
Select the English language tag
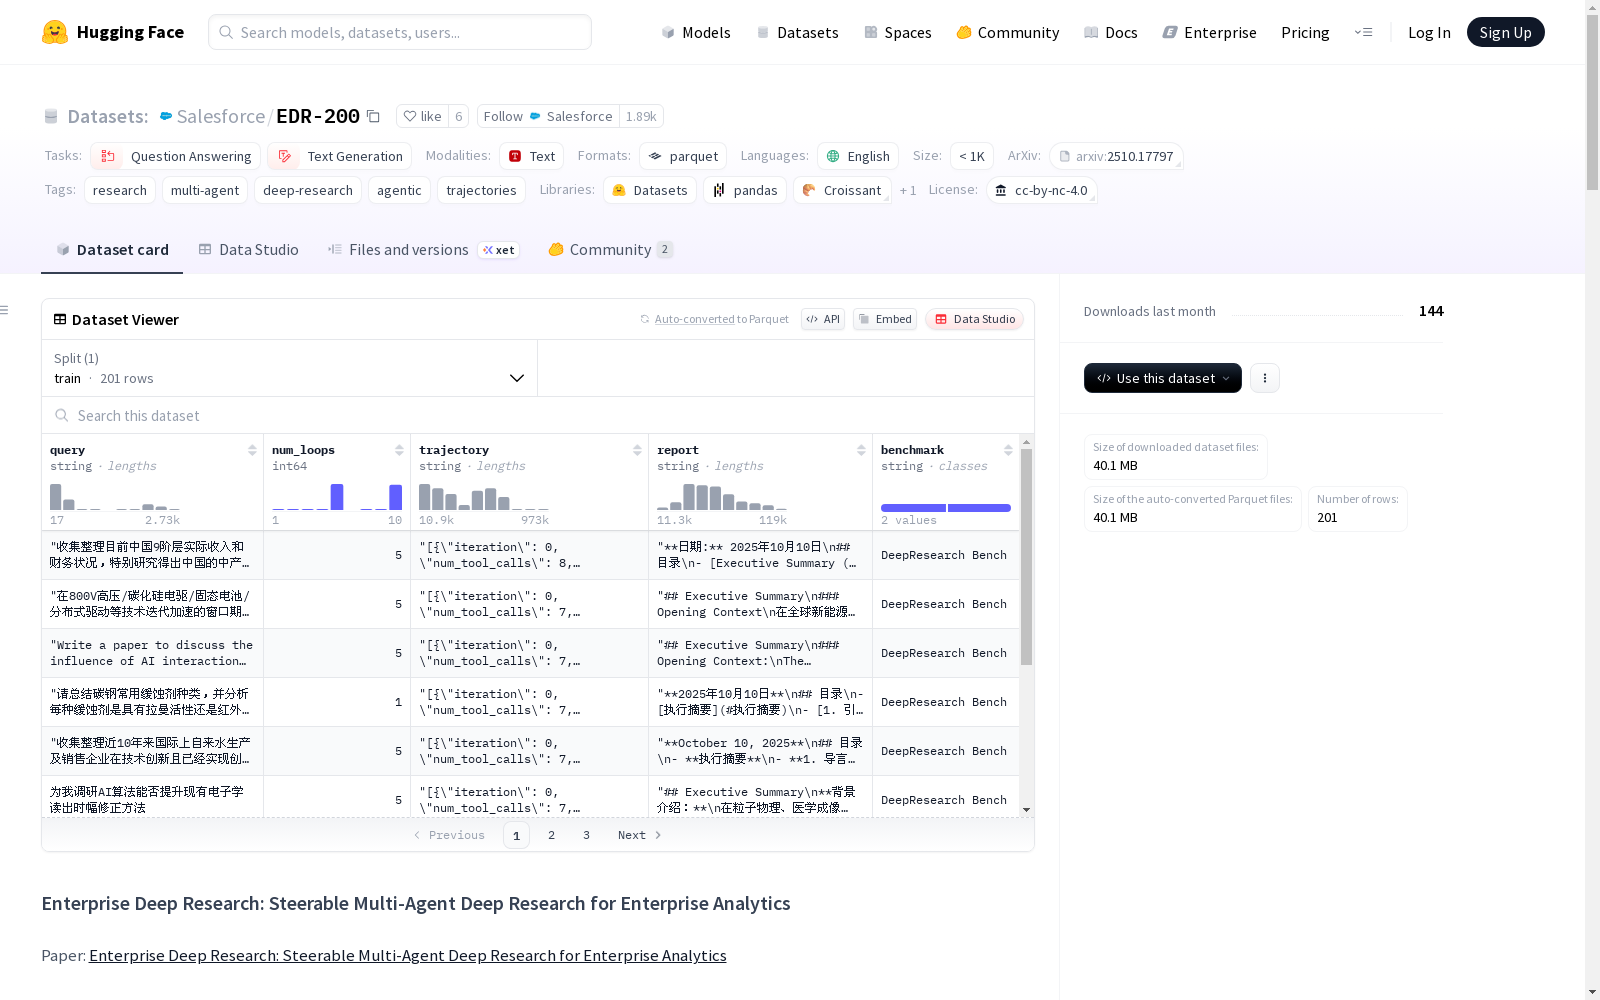point(858,156)
